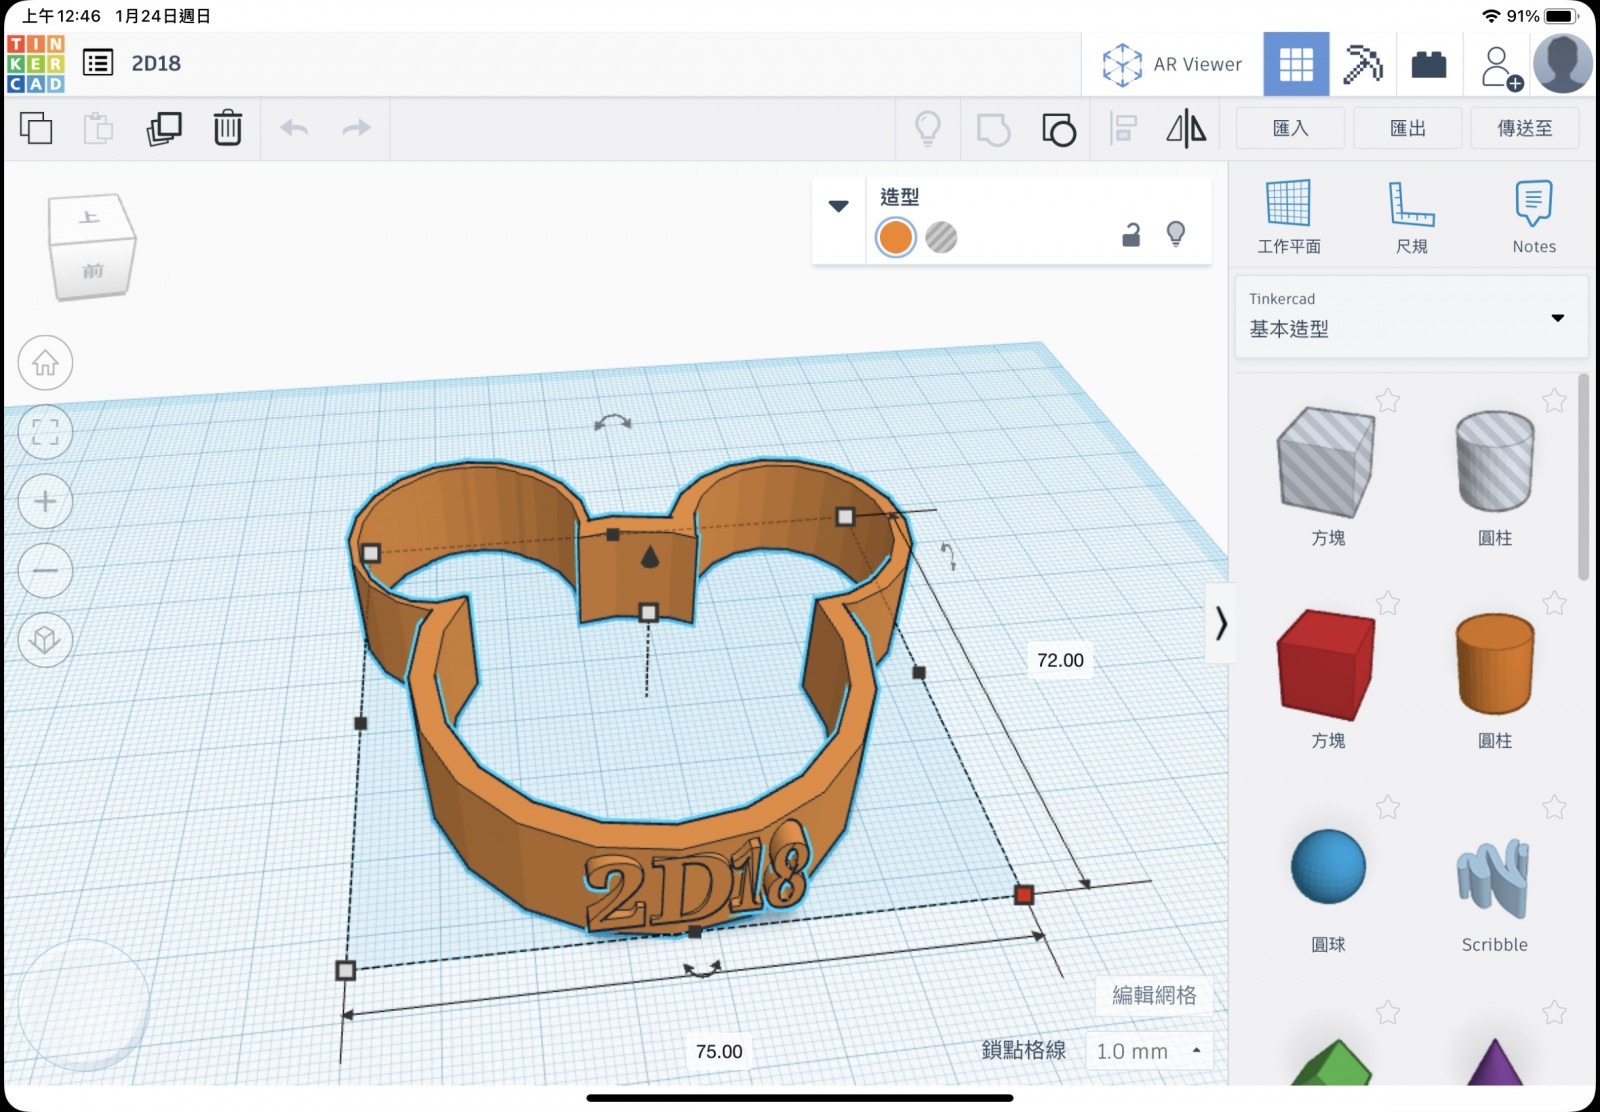Click the 匯出 export button
1600x1112 pixels.
click(x=1408, y=128)
